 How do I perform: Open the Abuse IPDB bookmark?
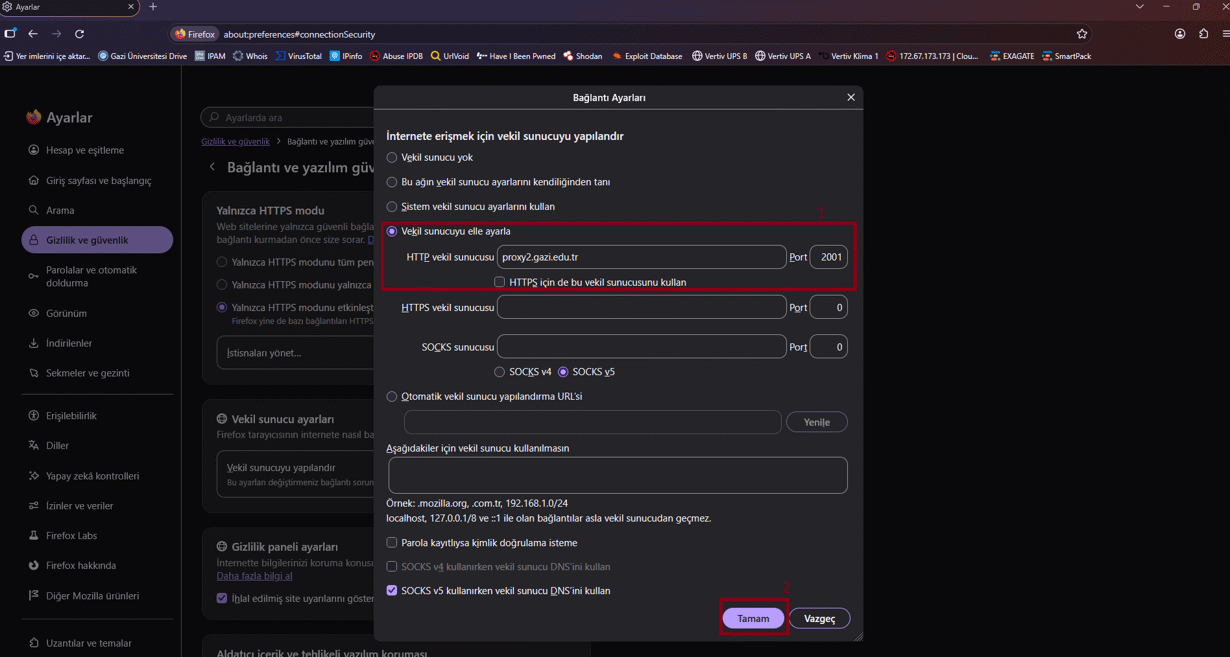pos(396,56)
